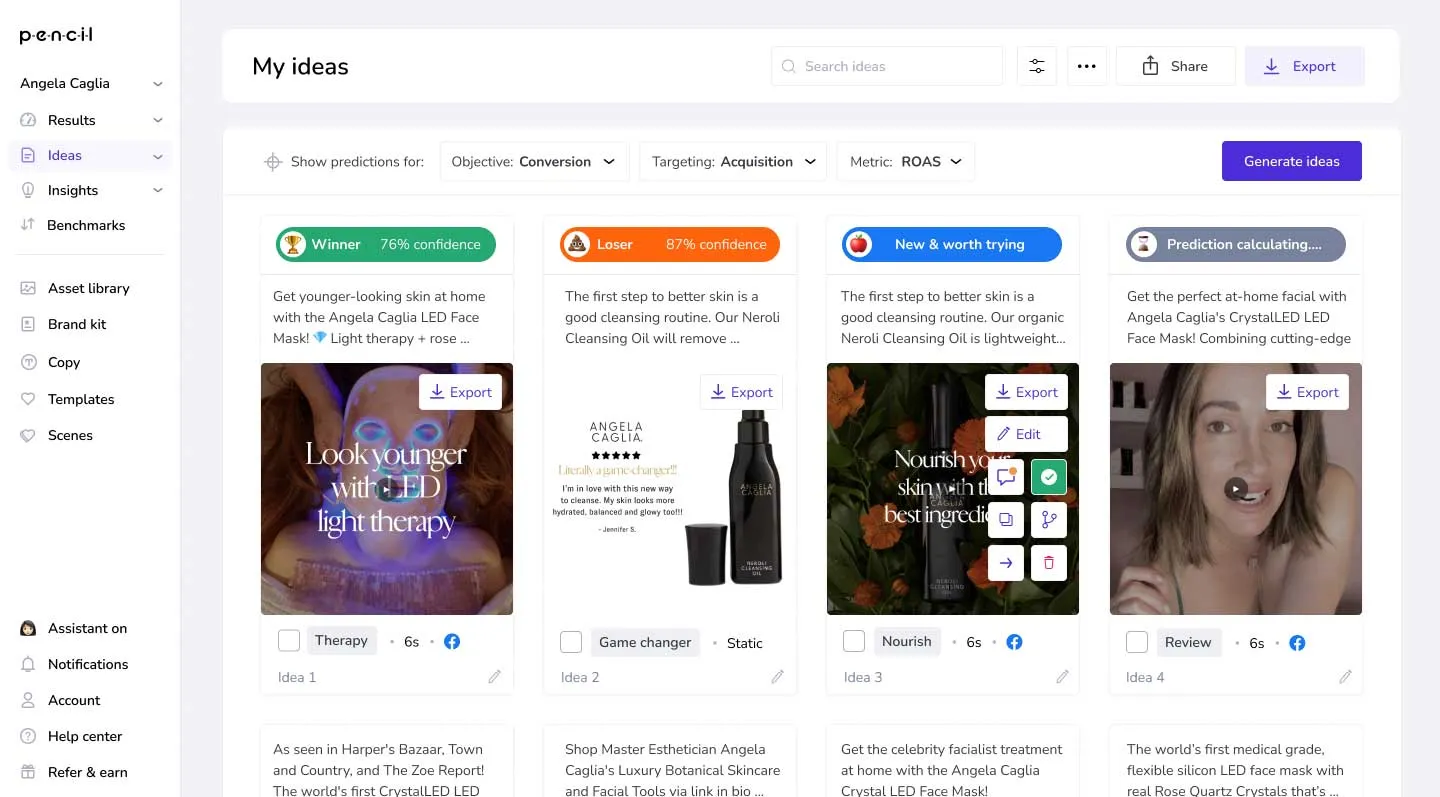Screen dimensions: 1440x797
Task: Open Refer & earn in the sidebar
Action: coord(87,772)
